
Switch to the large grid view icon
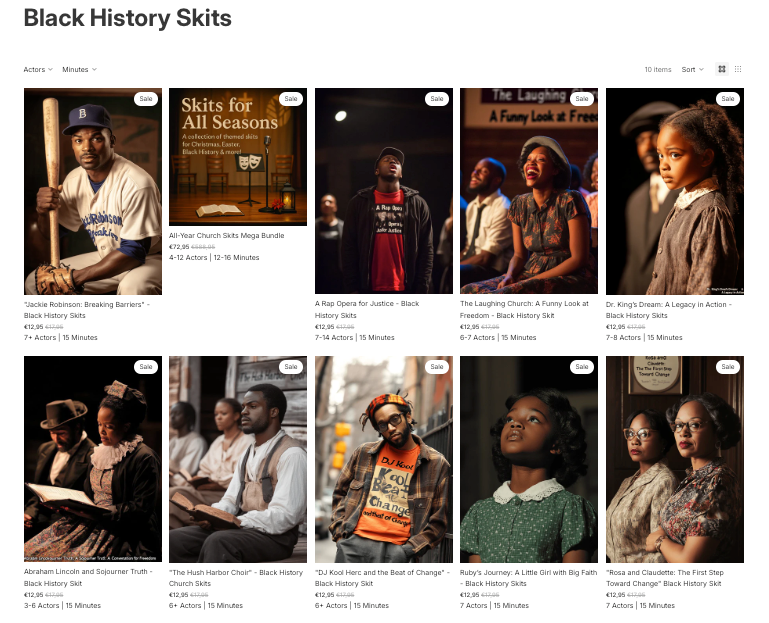(x=722, y=69)
